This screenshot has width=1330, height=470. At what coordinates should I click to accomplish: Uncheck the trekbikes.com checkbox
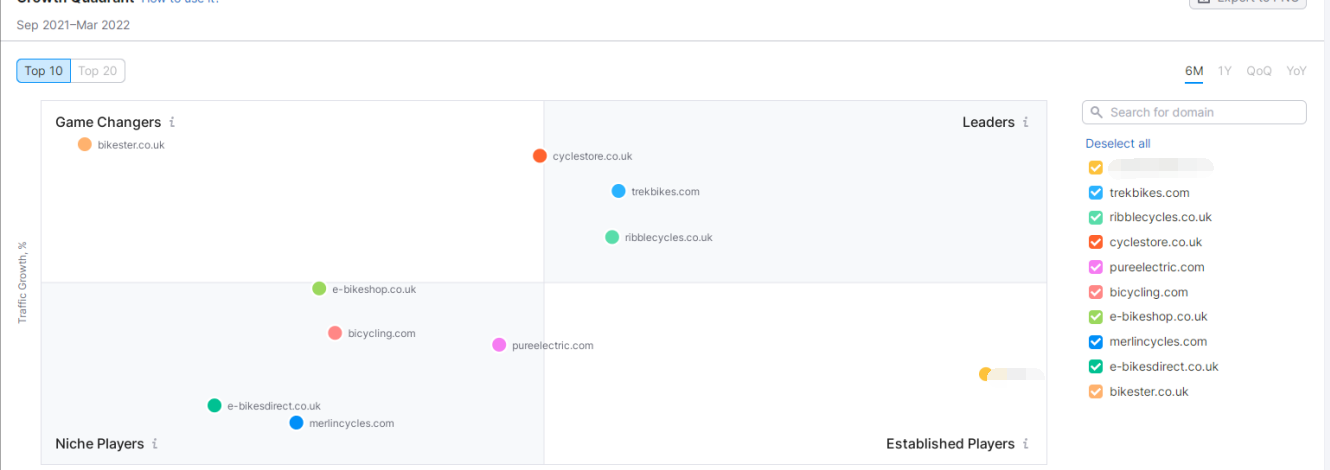pyautogui.click(x=1096, y=193)
